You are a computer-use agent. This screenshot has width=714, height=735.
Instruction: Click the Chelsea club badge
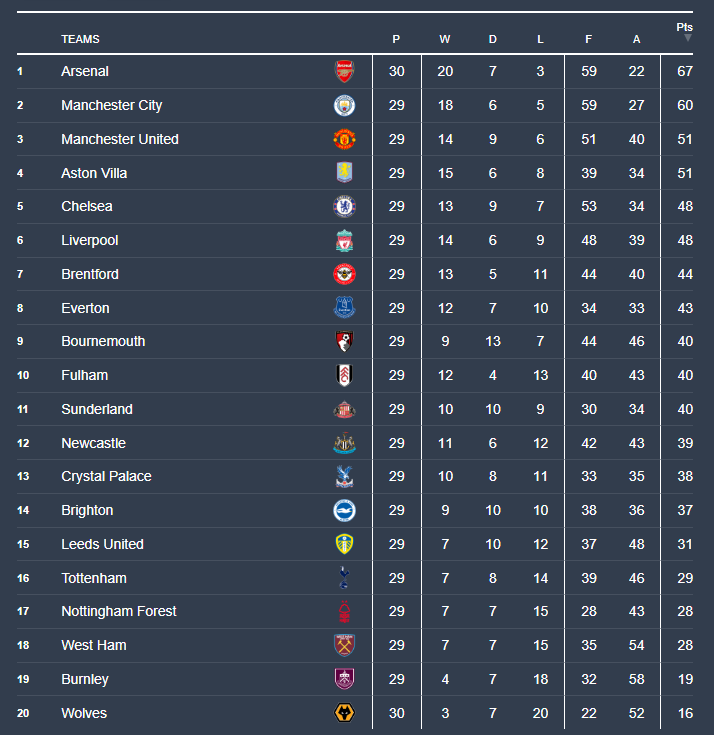tap(344, 207)
